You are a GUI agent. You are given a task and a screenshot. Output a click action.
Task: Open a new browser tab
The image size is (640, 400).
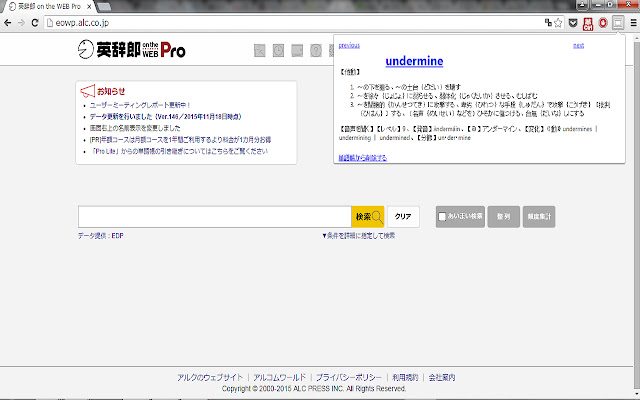(104, 7)
